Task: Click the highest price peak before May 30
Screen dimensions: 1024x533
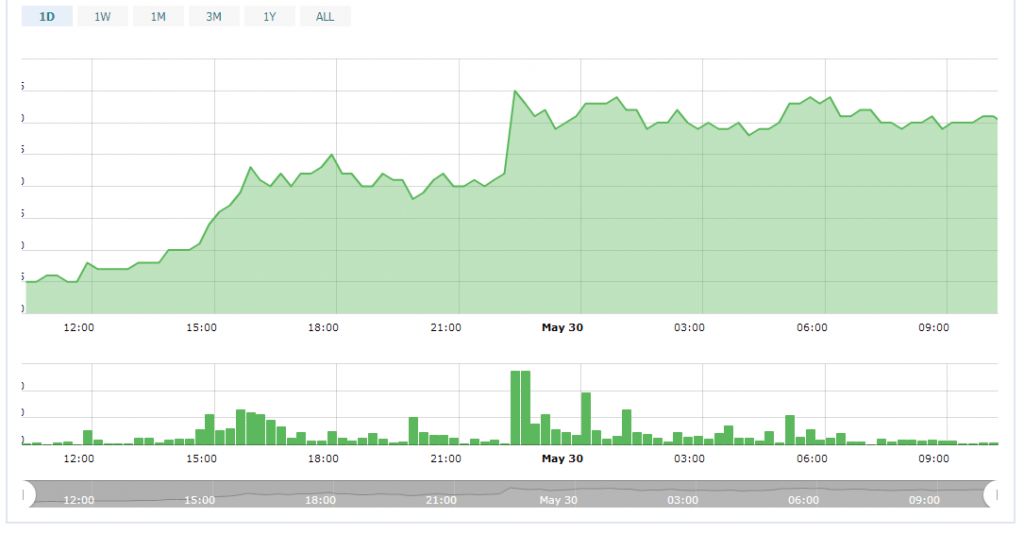Action: [514, 92]
